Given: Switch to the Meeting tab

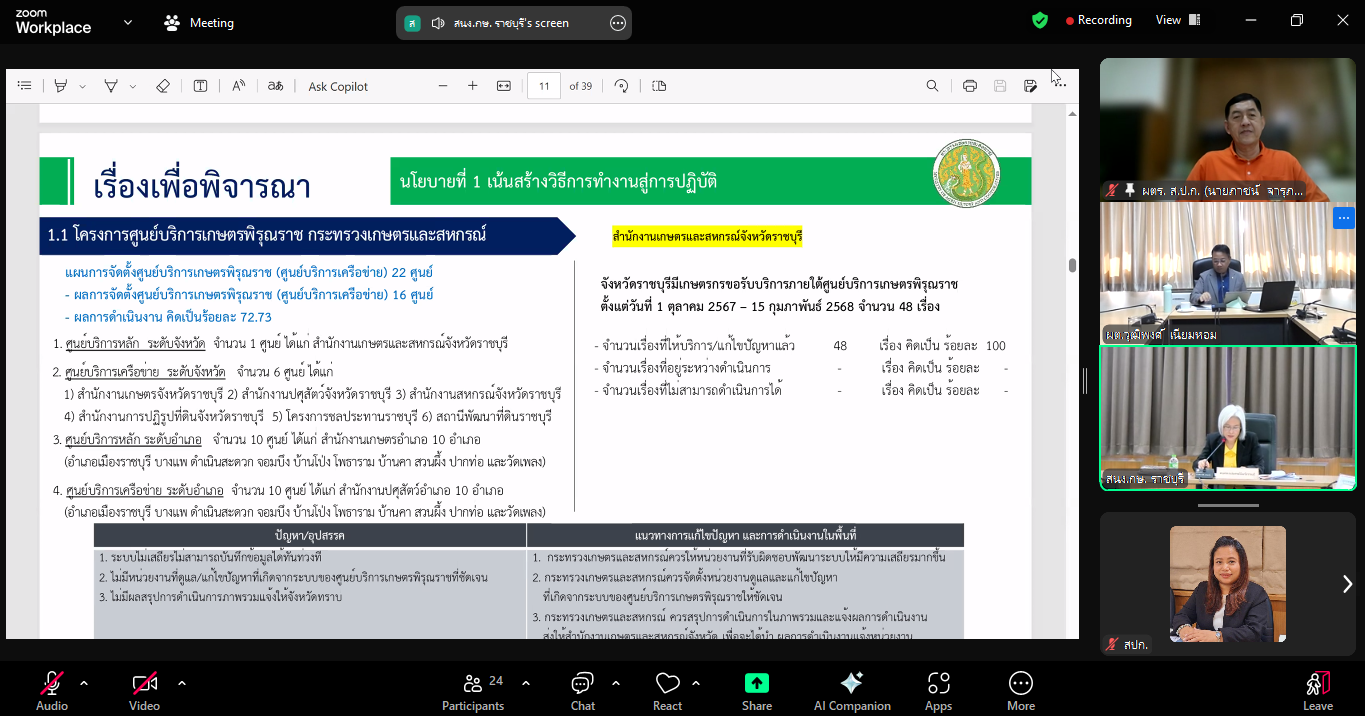Looking at the screenshot, I should click(x=199, y=21).
